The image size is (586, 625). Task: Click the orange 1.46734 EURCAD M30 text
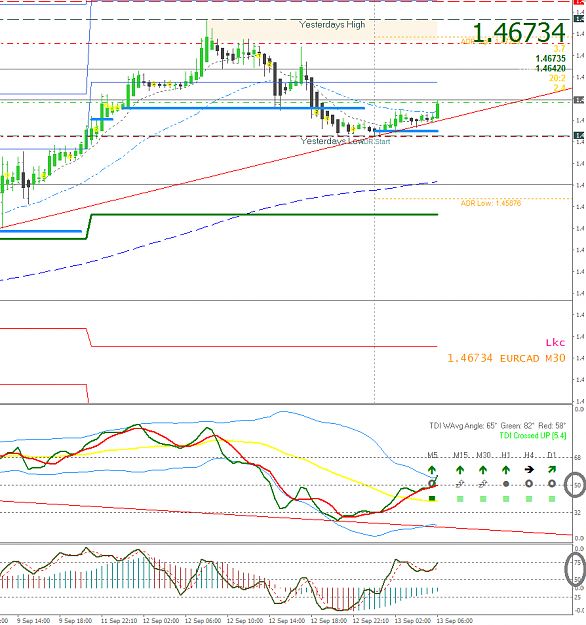click(506, 358)
